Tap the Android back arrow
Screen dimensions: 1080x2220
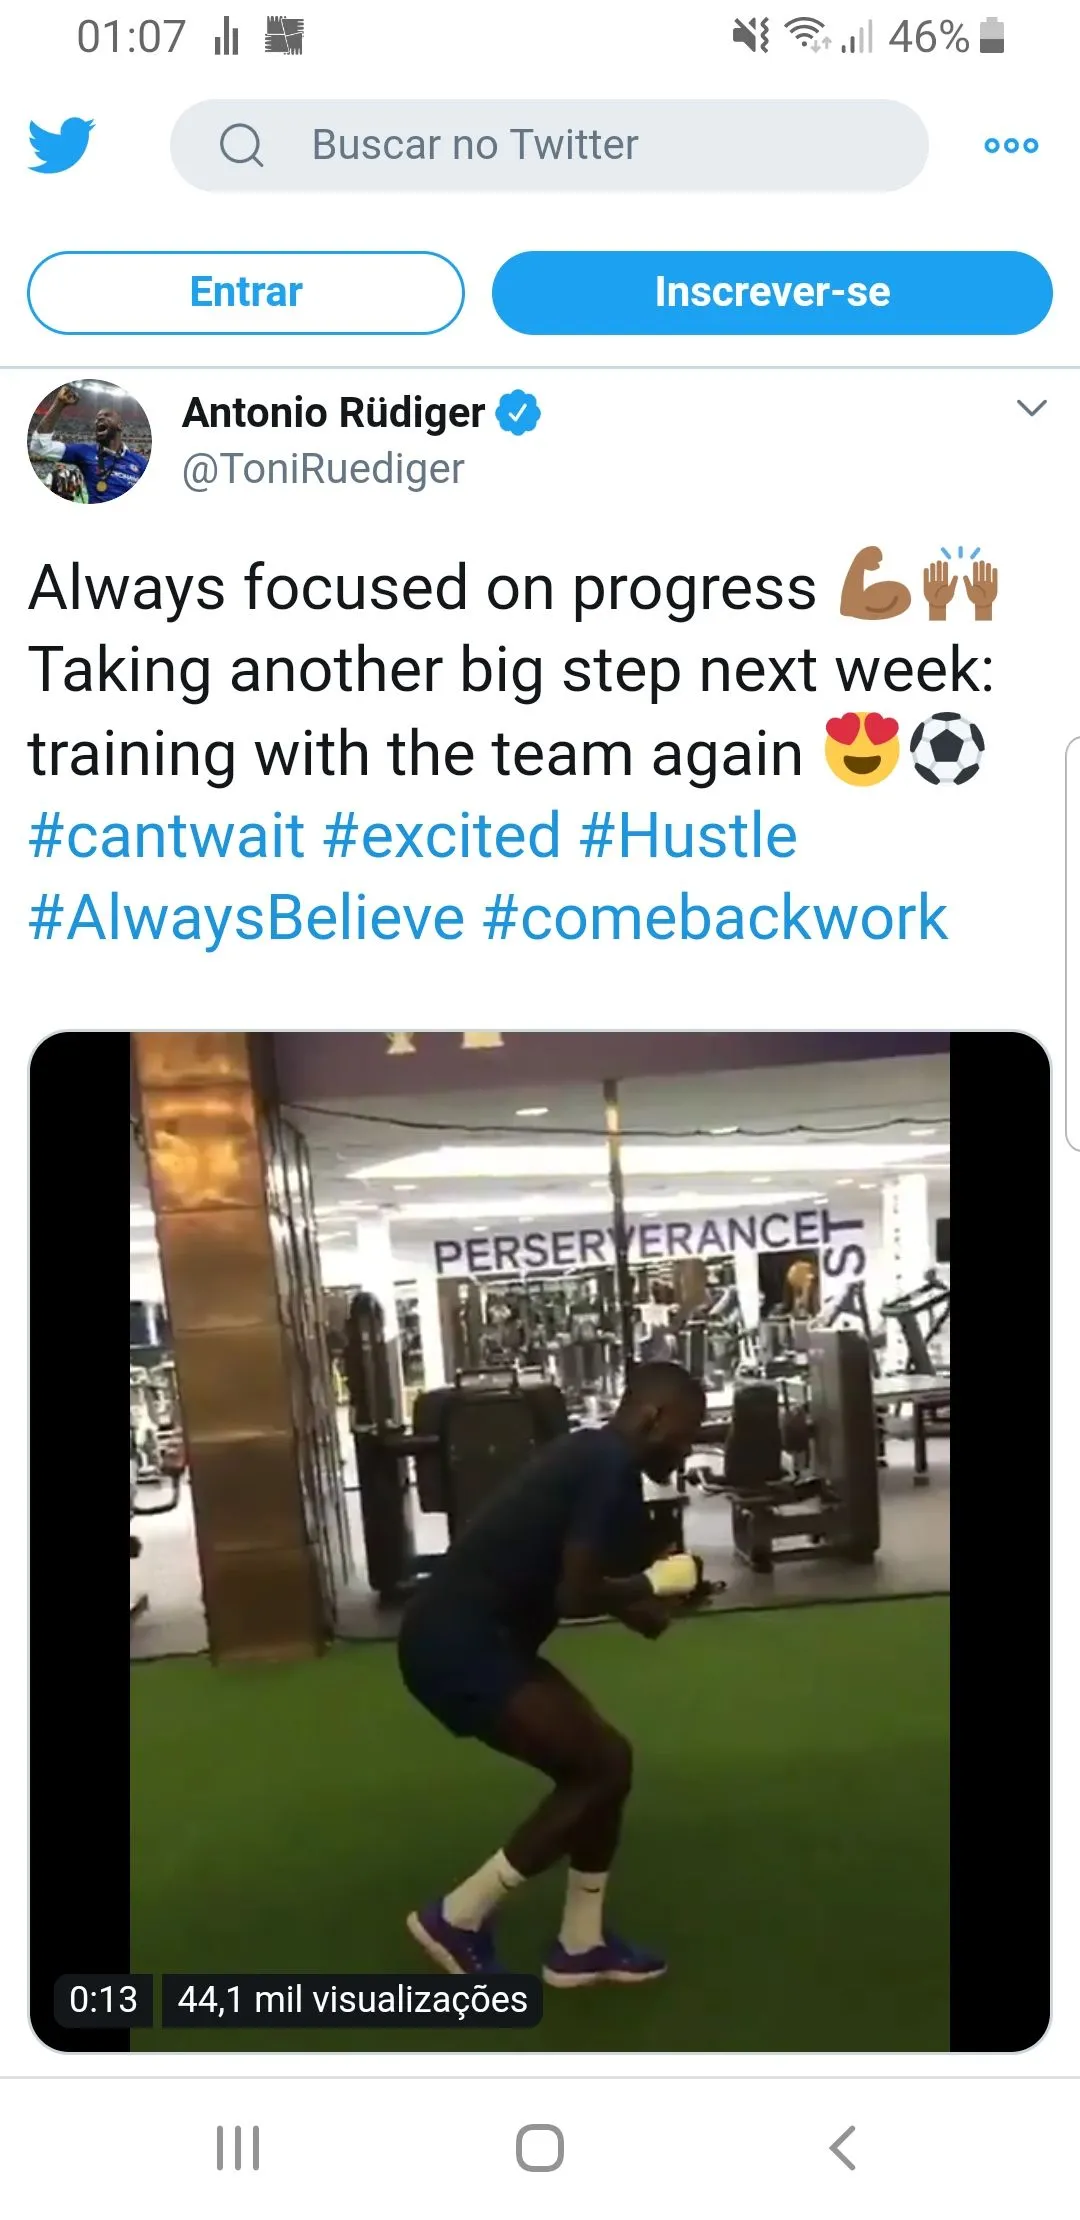pos(843,2147)
